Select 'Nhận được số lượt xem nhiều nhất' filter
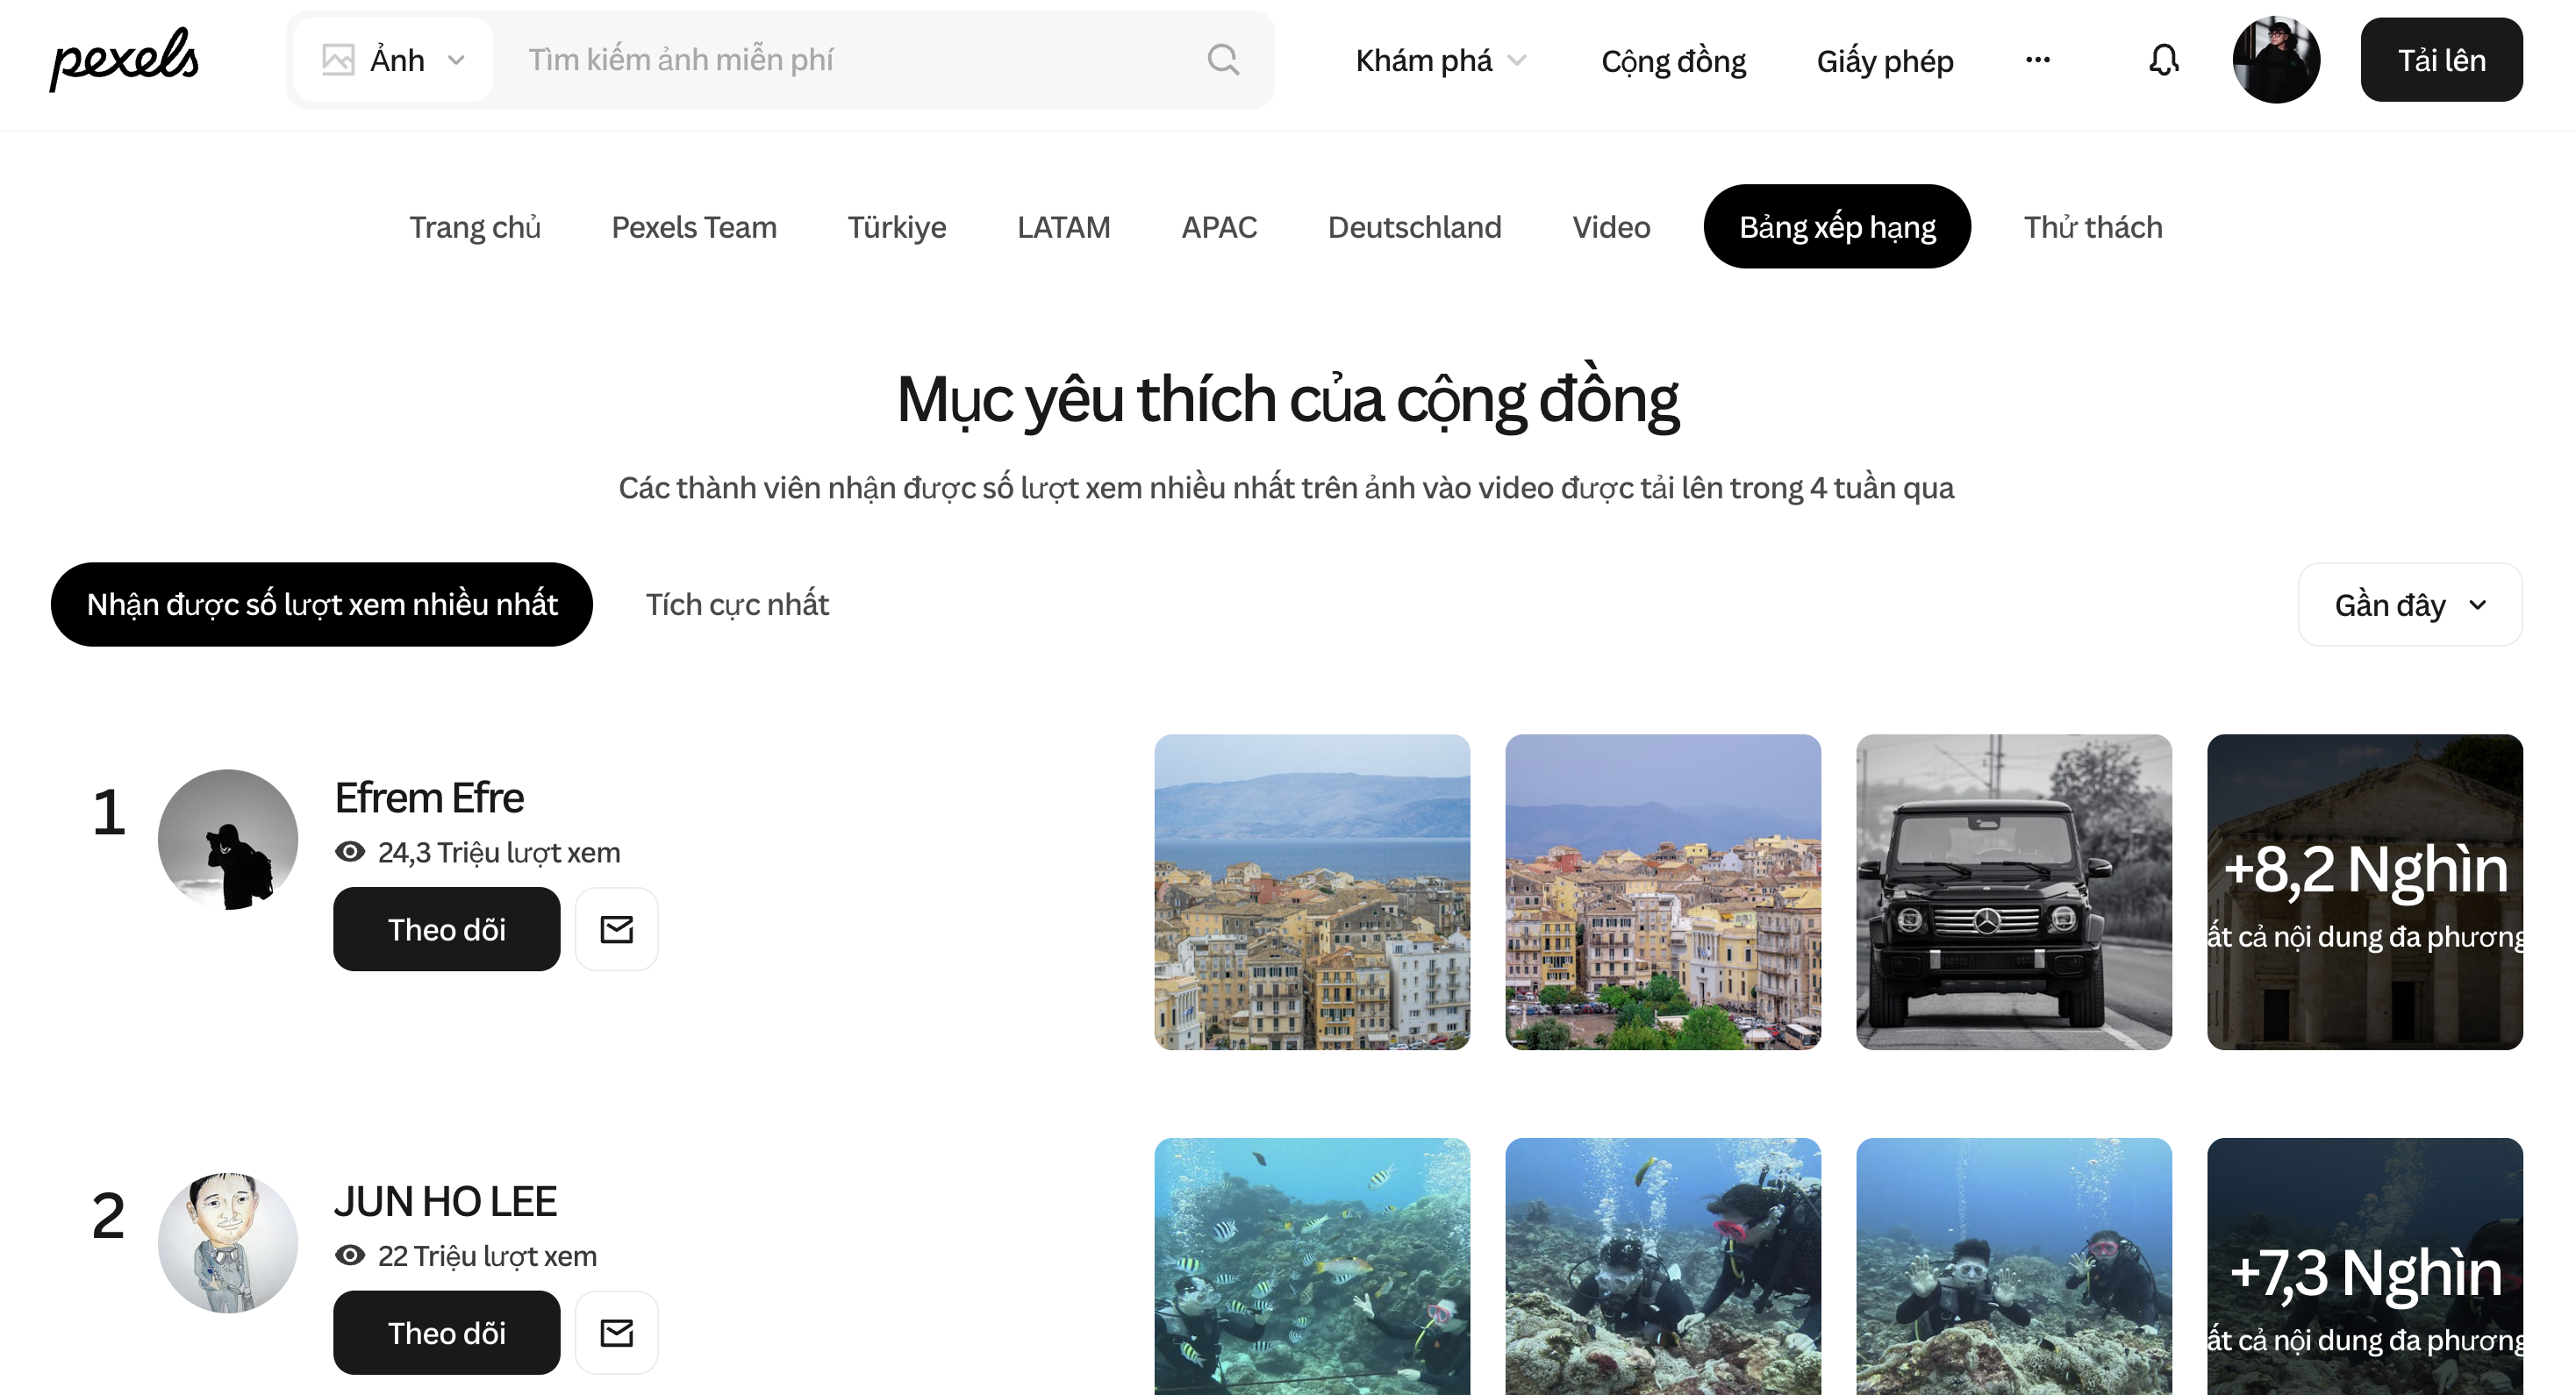This screenshot has height=1395, width=2576. pos(321,604)
